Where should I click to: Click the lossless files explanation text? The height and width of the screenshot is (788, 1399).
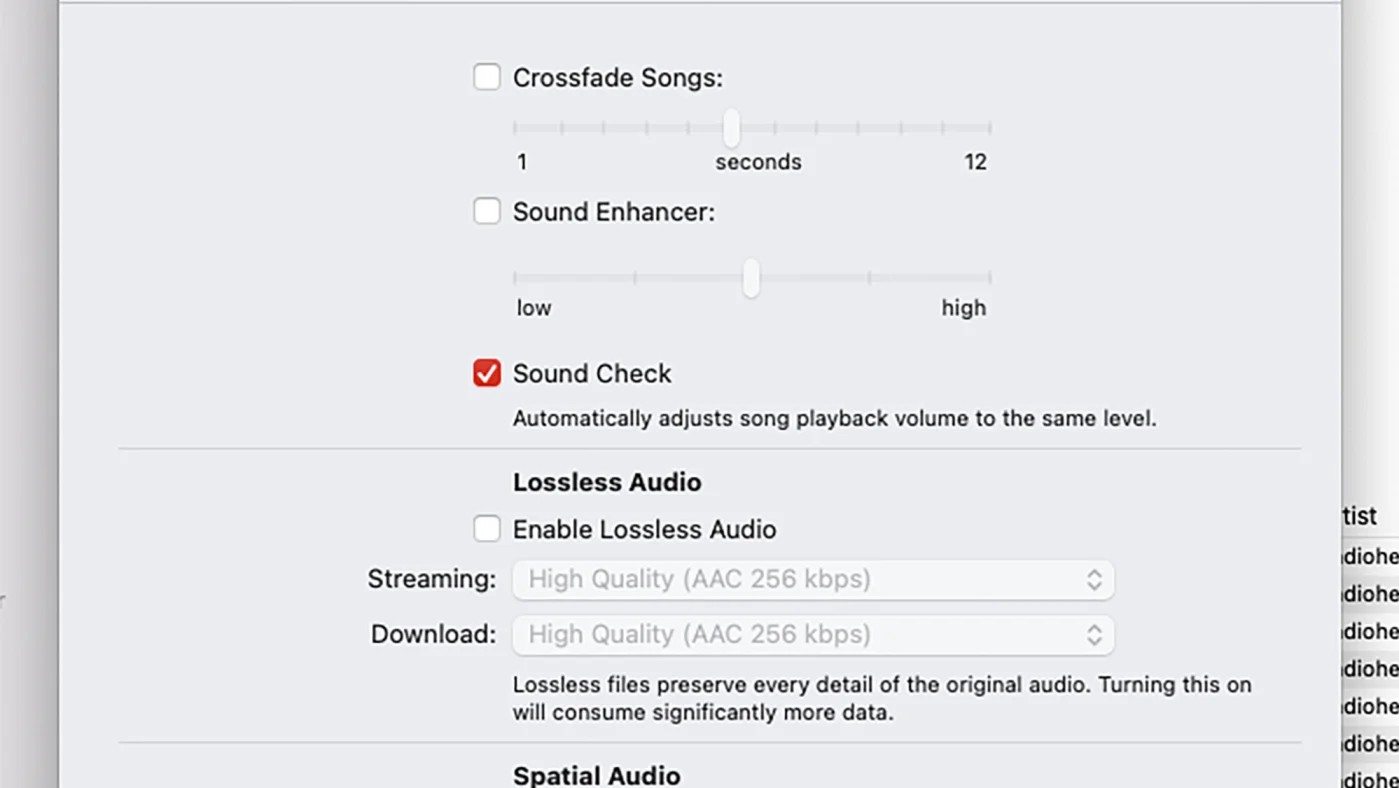click(881, 699)
